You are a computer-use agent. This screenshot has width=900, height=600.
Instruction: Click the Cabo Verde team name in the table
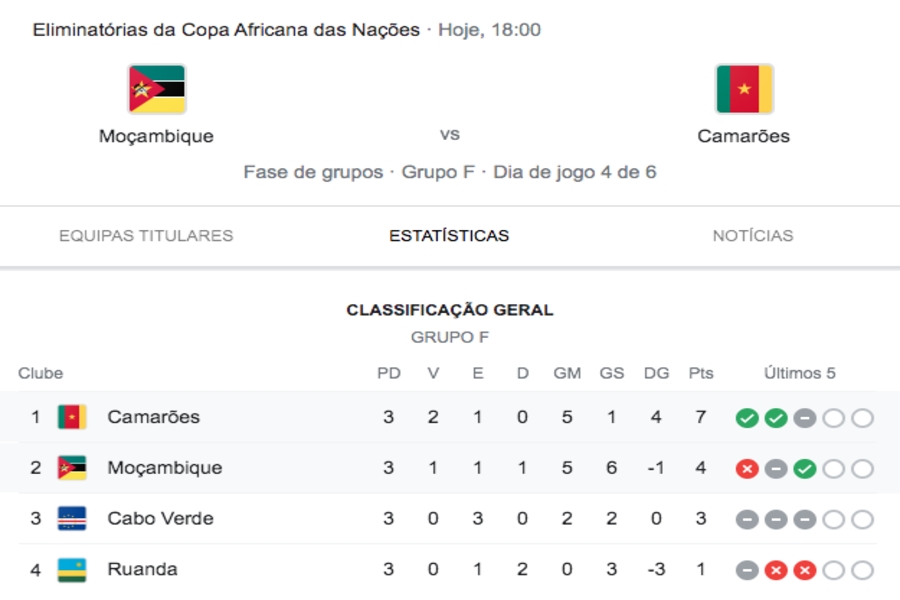(160, 518)
